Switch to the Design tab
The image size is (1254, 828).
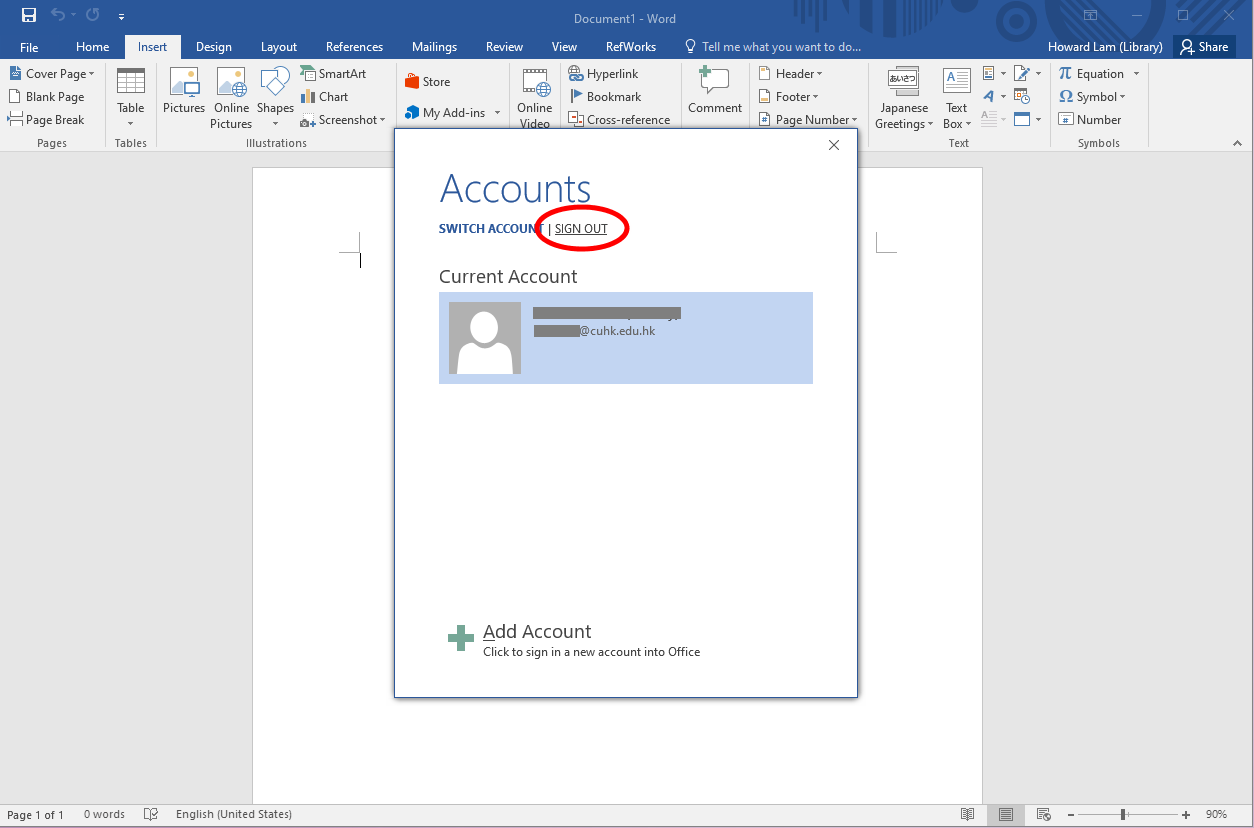point(214,47)
